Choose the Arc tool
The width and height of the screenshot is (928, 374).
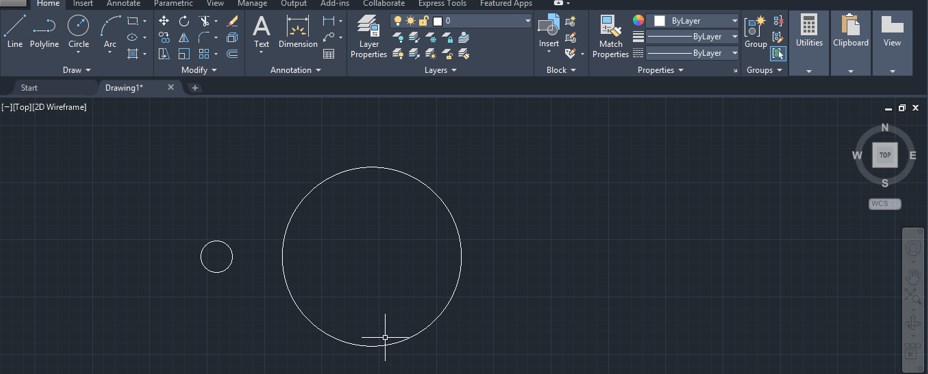pos(110,34)
